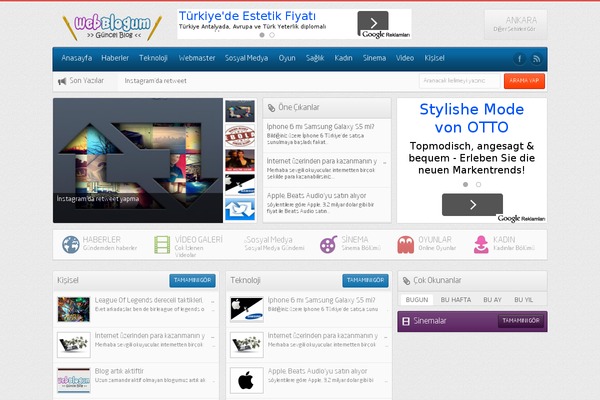Open the Facebook icon in navigation bar
The height and width of the screenshot is (400, 600).
tap(519, 59)
